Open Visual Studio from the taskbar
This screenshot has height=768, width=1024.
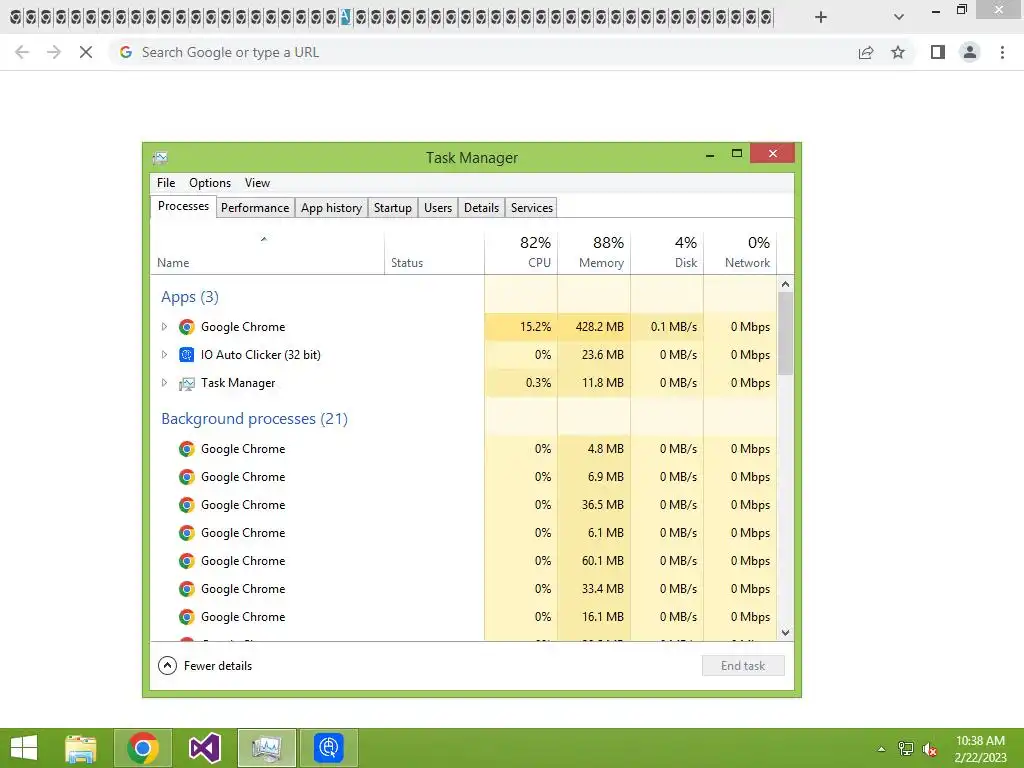(204, 748)
